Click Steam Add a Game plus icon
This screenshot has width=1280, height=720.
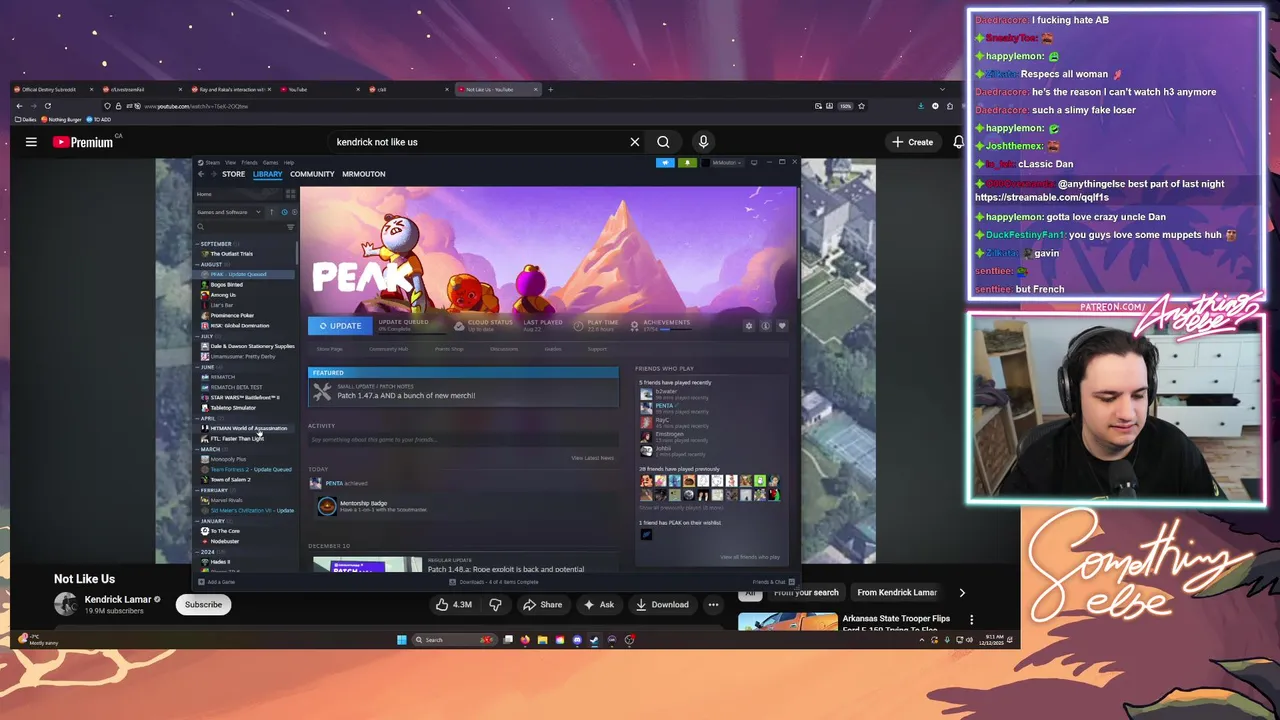click(201, 582)
